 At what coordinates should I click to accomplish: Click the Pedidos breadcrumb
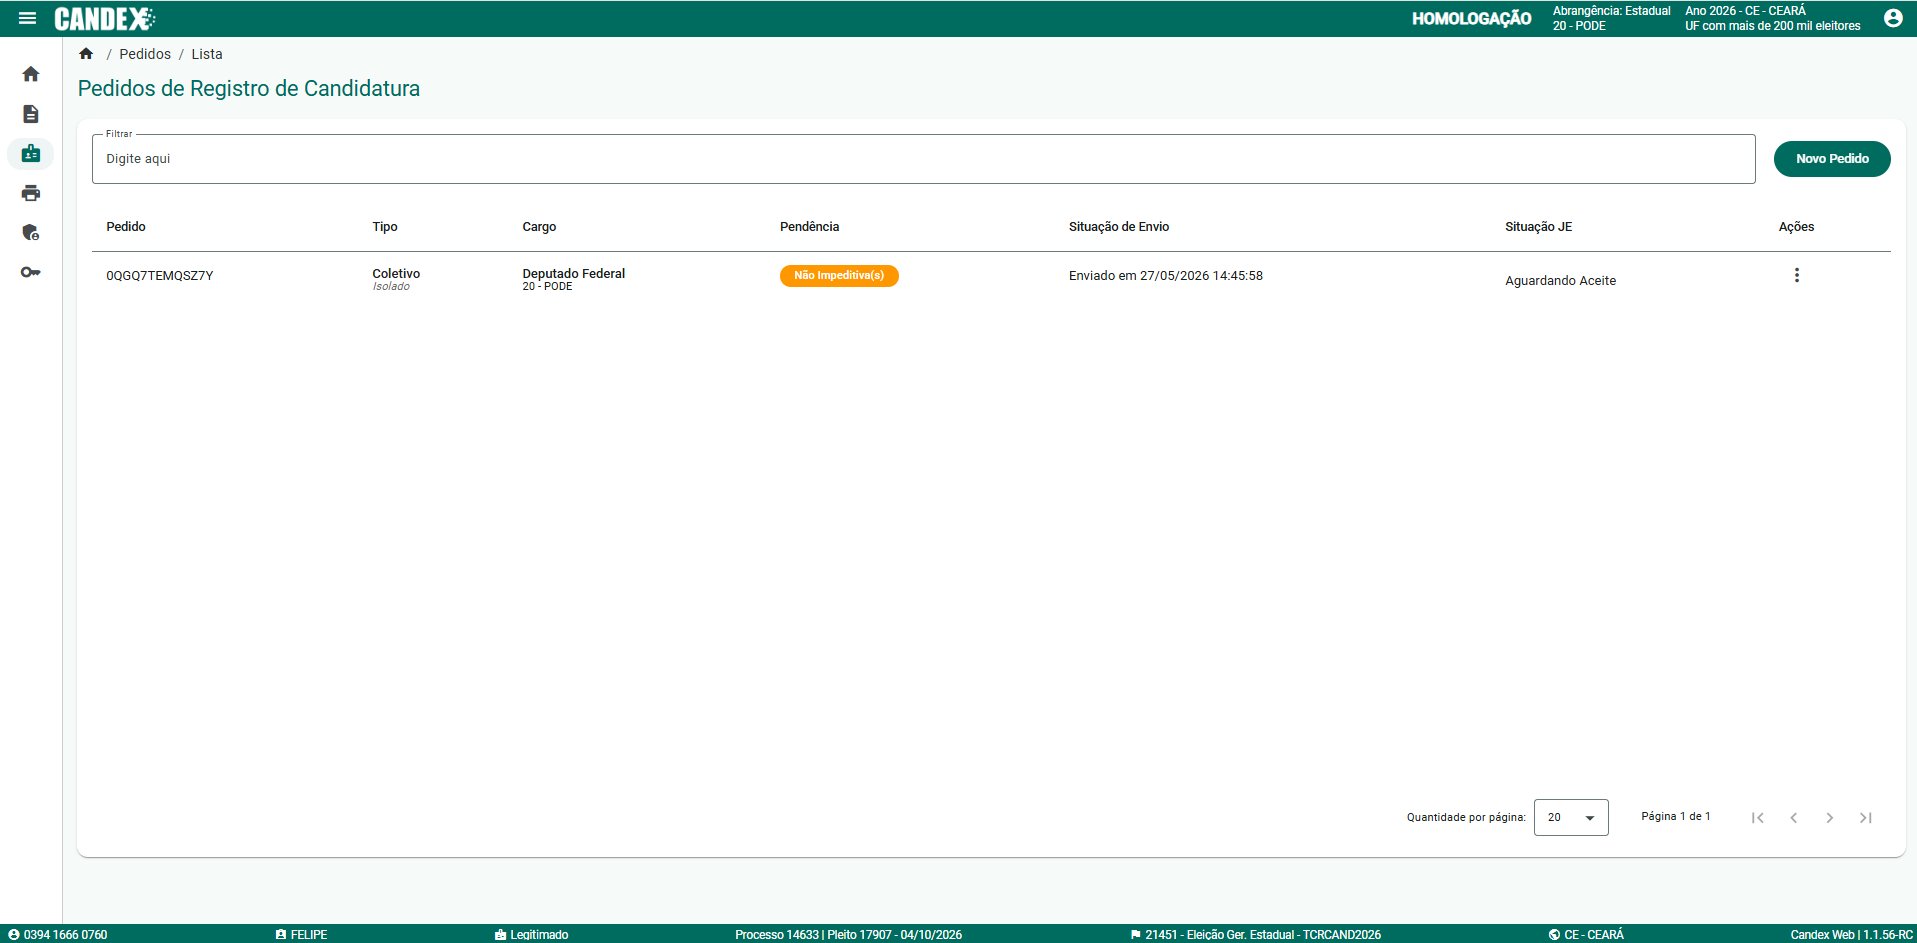coord(145,54)
